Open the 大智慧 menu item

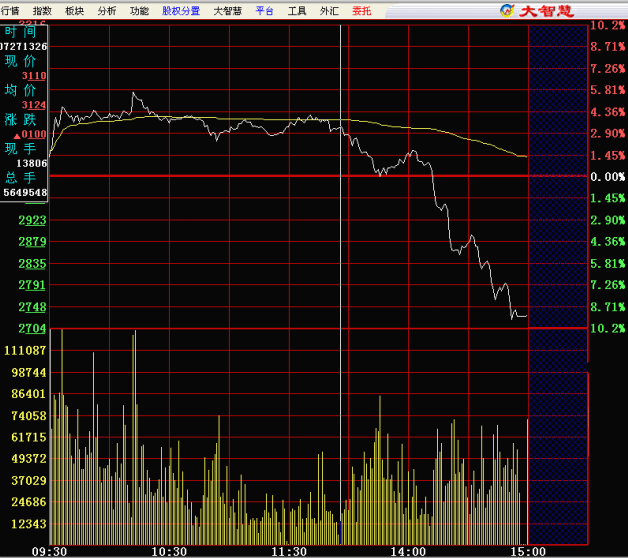click(227, 10)
